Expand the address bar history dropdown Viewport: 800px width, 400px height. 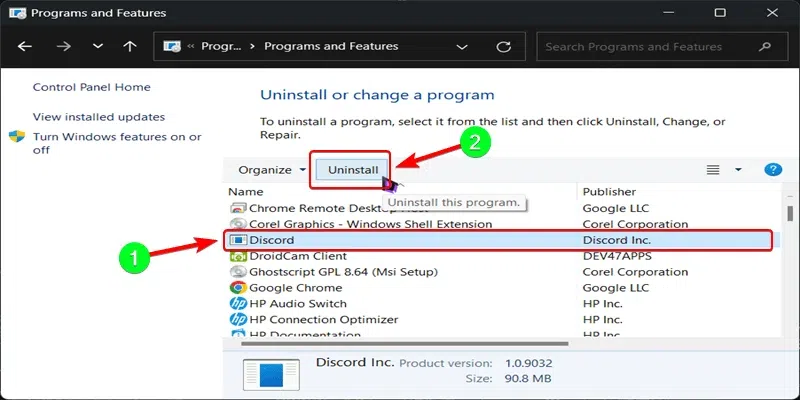click(x=461, y=47)
